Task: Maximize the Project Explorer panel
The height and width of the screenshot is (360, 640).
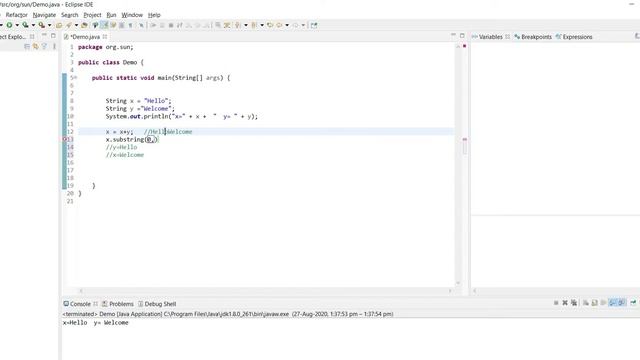Action: [53, 36]
